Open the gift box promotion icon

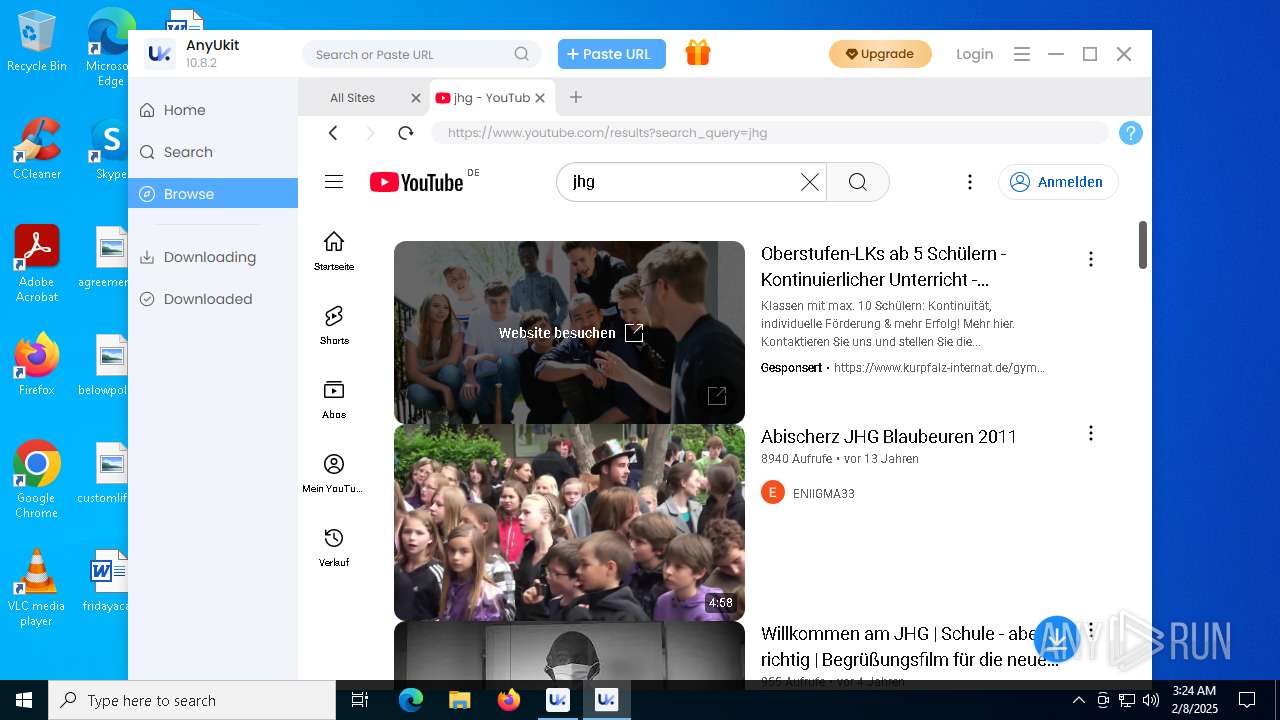(698, 53)
